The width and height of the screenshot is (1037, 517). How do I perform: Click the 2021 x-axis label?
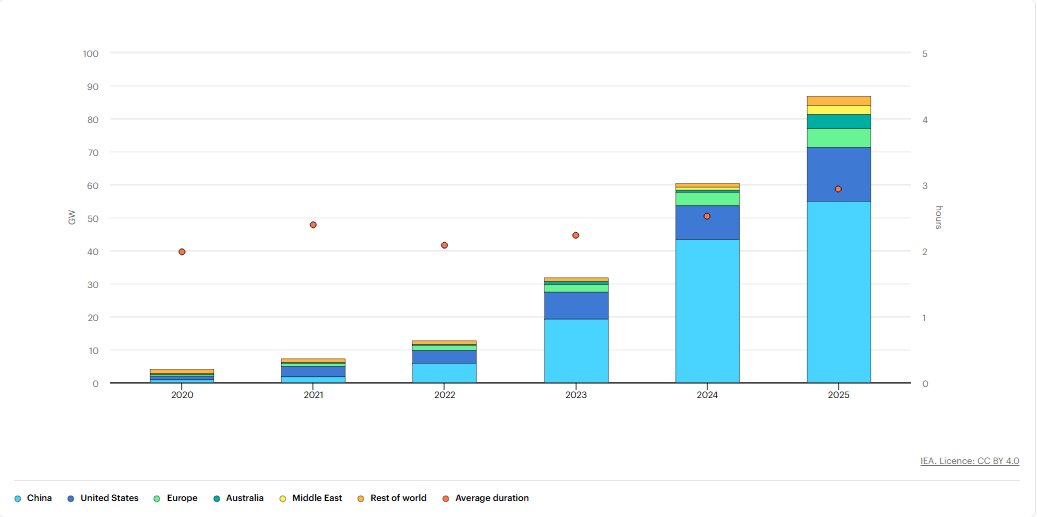(313, 394)
